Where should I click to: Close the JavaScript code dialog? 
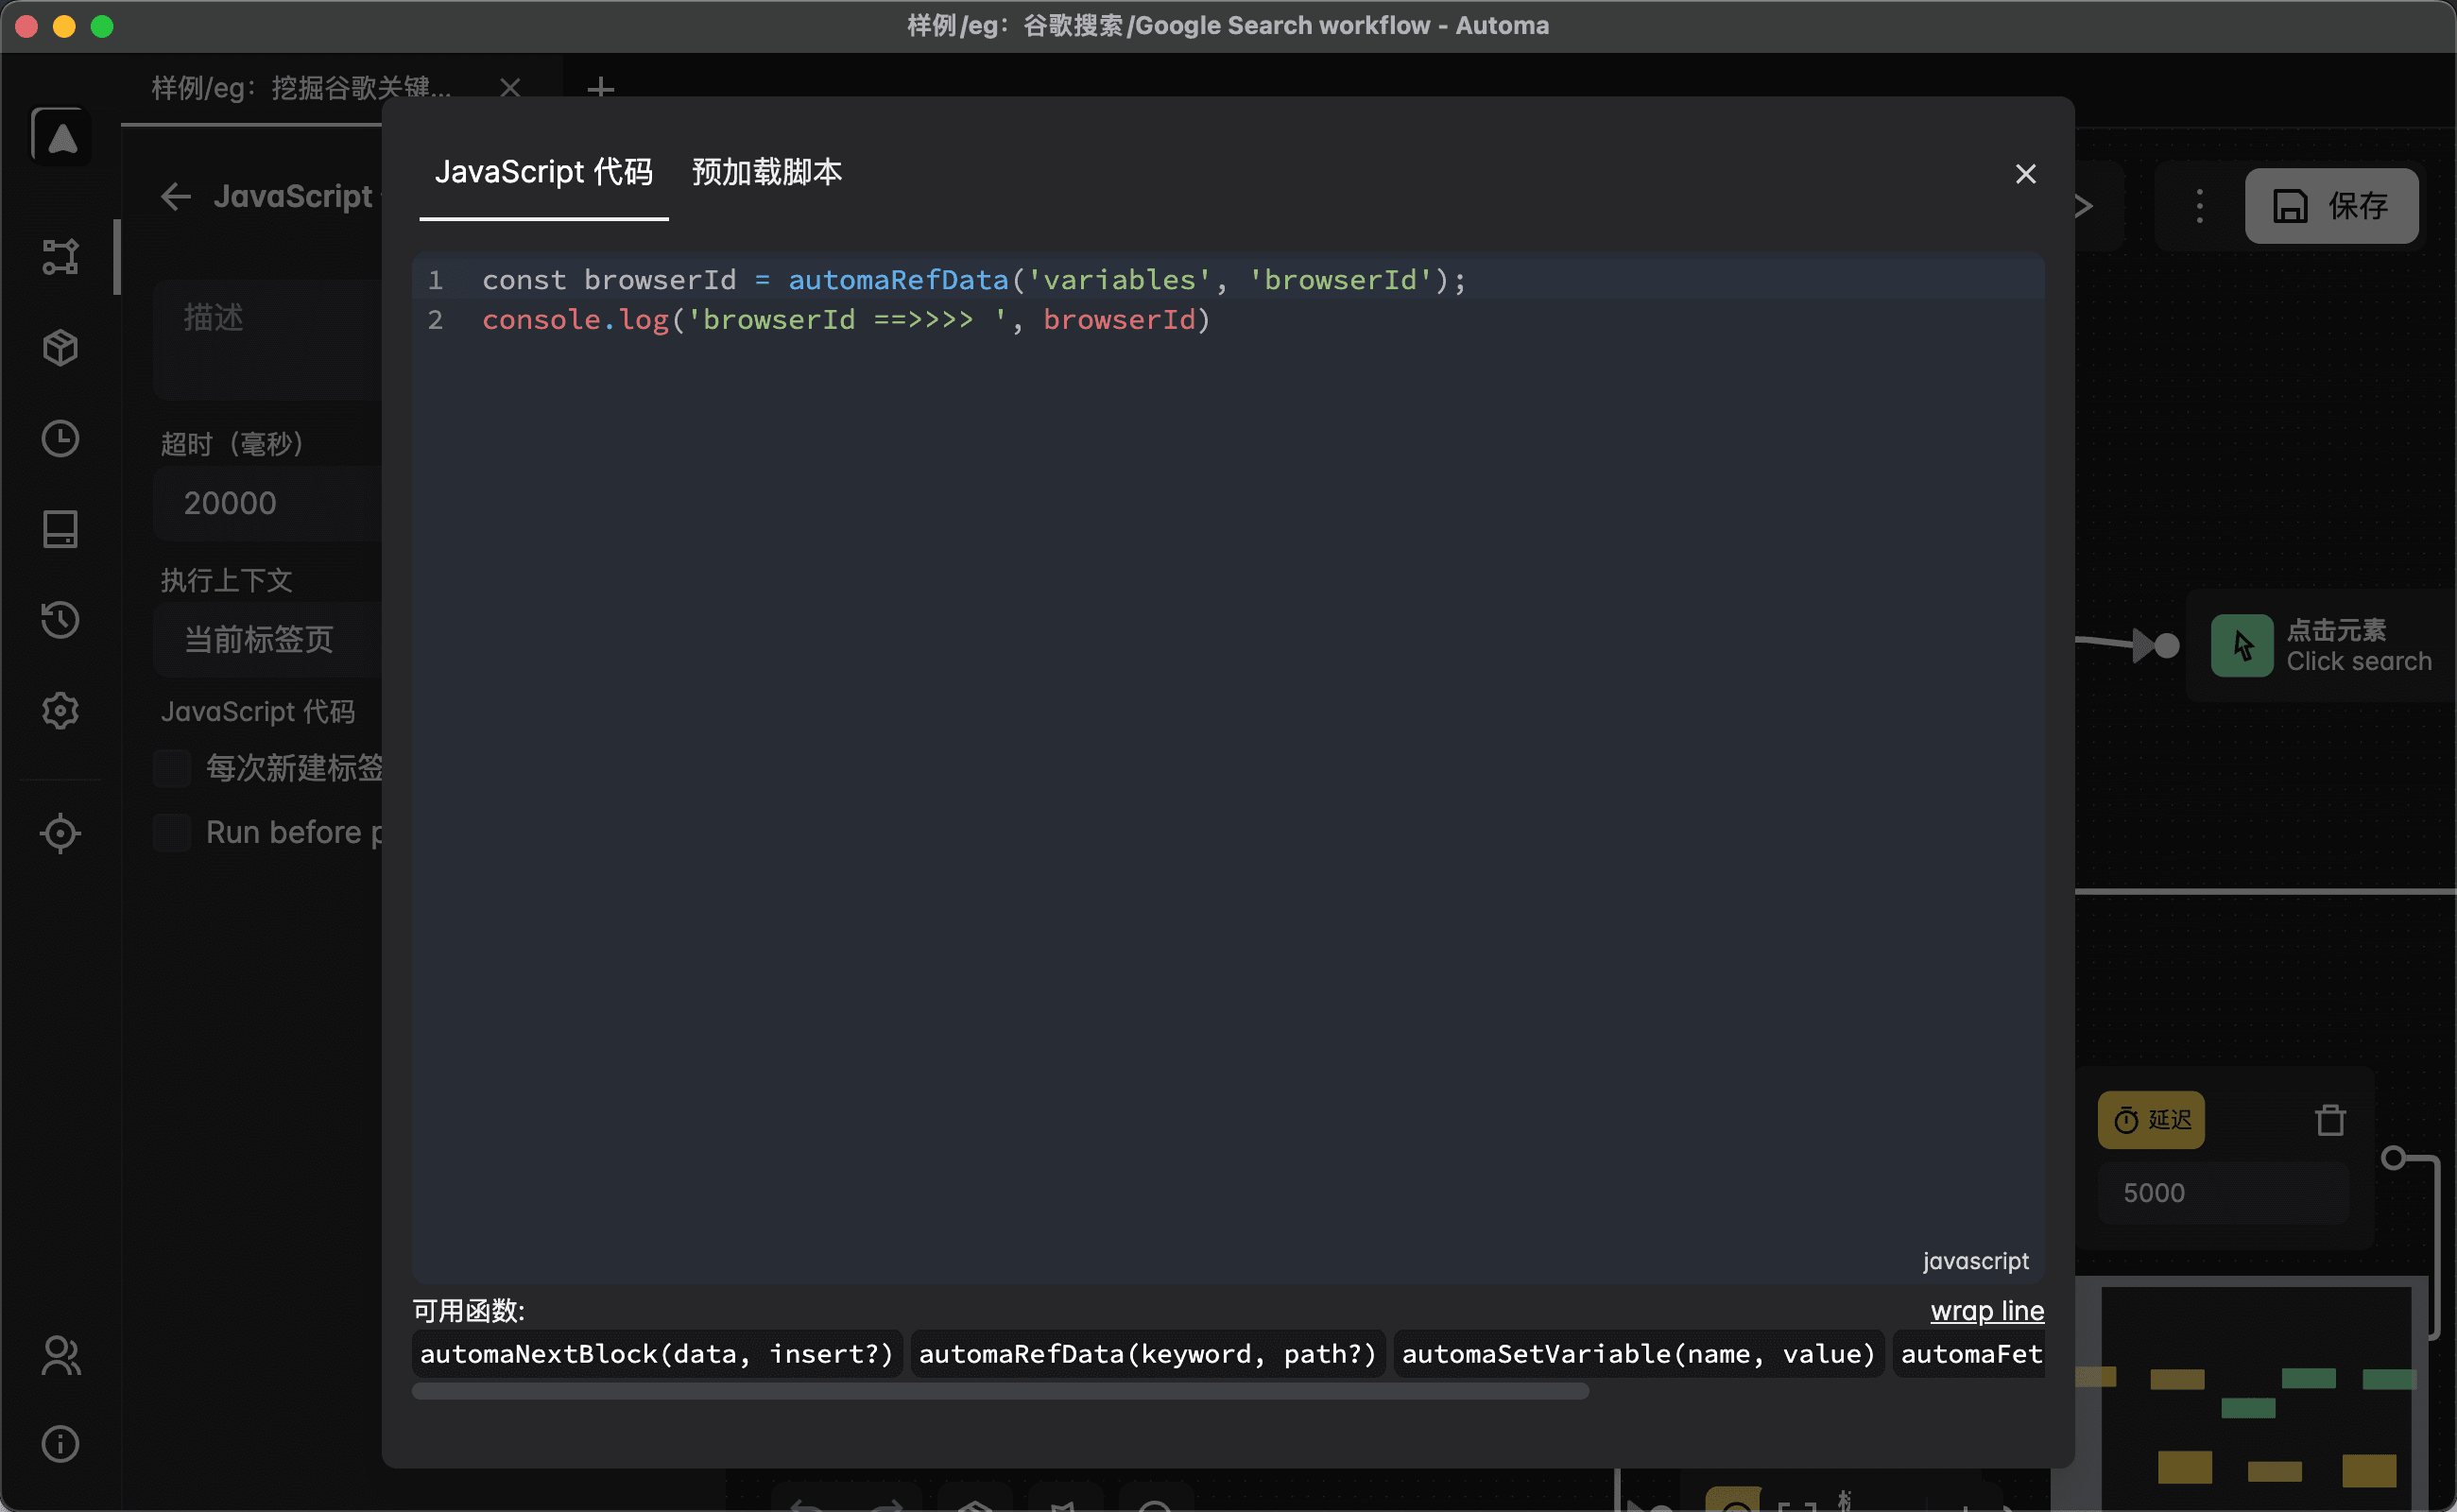pyautogui.click(x=2025, y=174)
